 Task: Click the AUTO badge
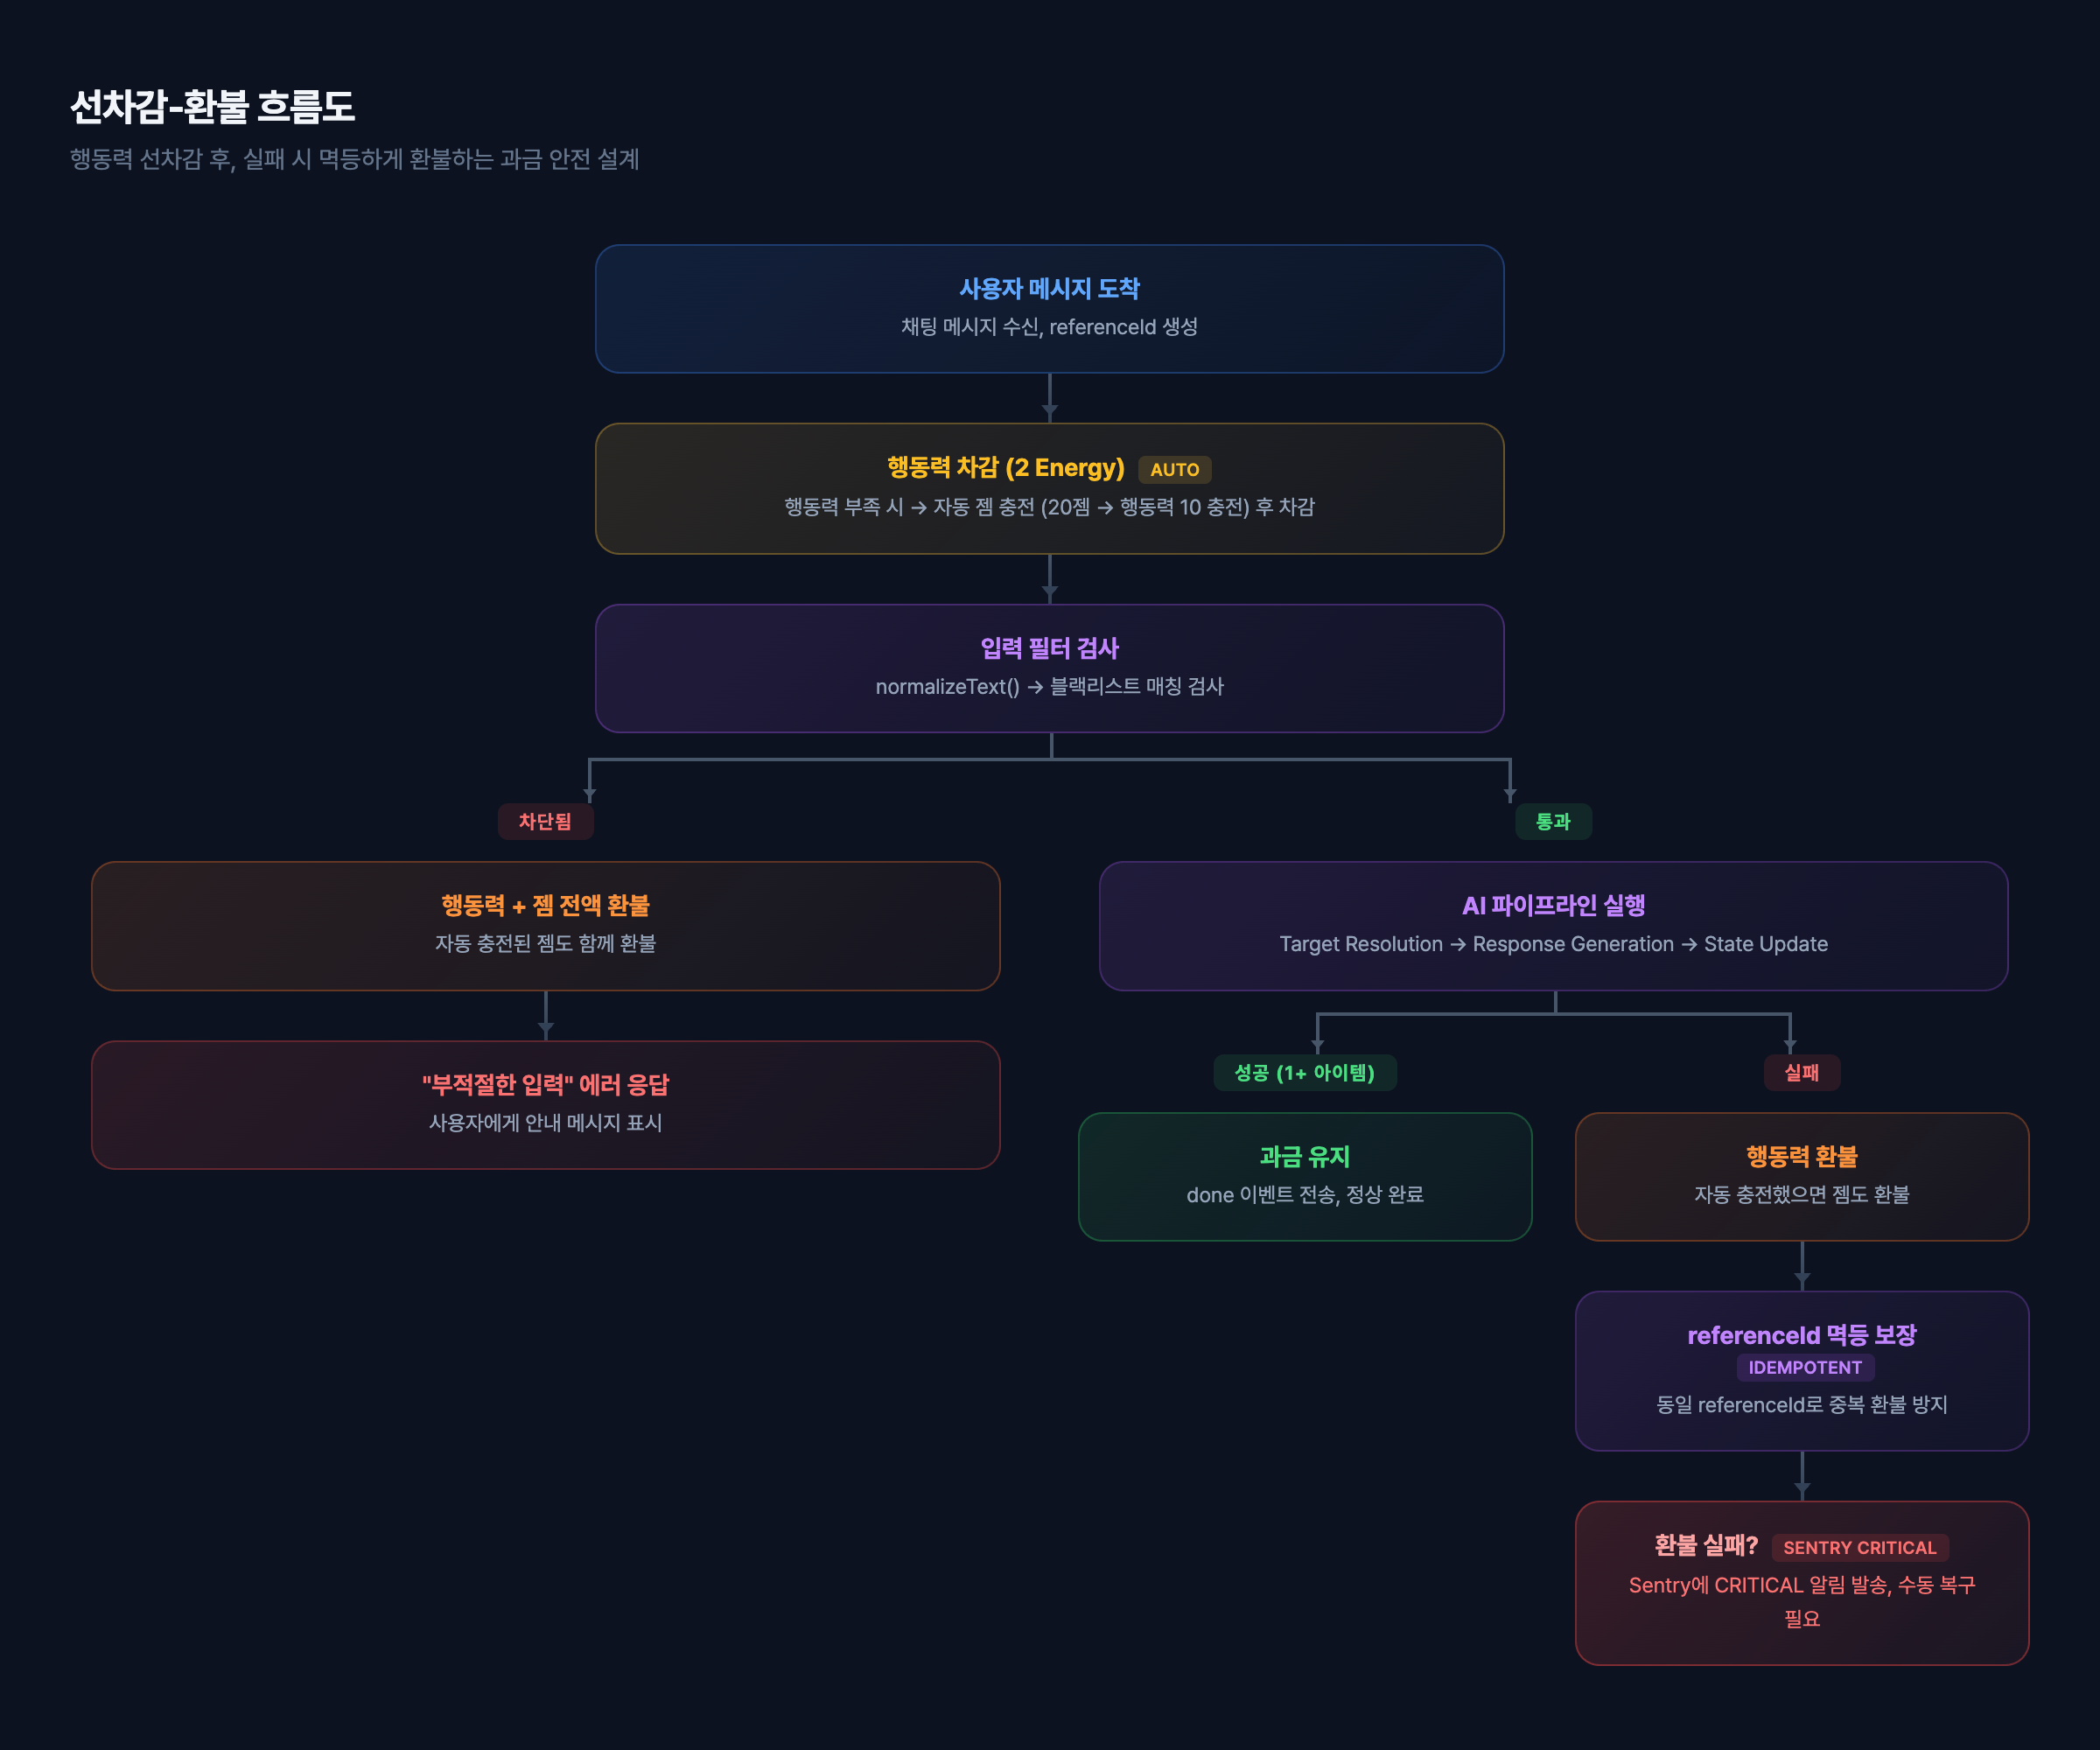point(1174,469)
